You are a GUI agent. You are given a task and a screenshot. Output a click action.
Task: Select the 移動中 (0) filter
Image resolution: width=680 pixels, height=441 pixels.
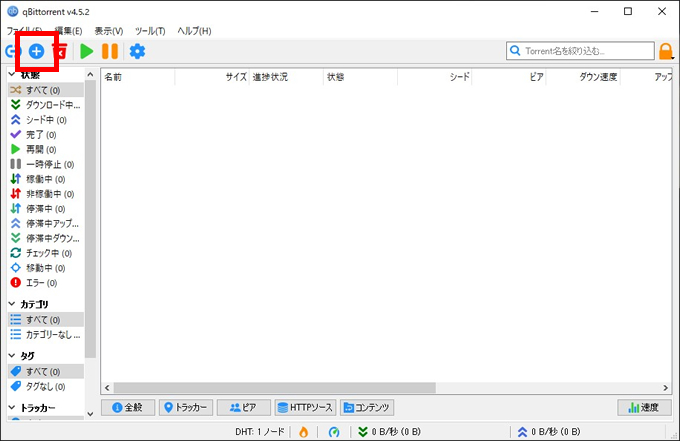pyautogui.click(x=46, y=268)
